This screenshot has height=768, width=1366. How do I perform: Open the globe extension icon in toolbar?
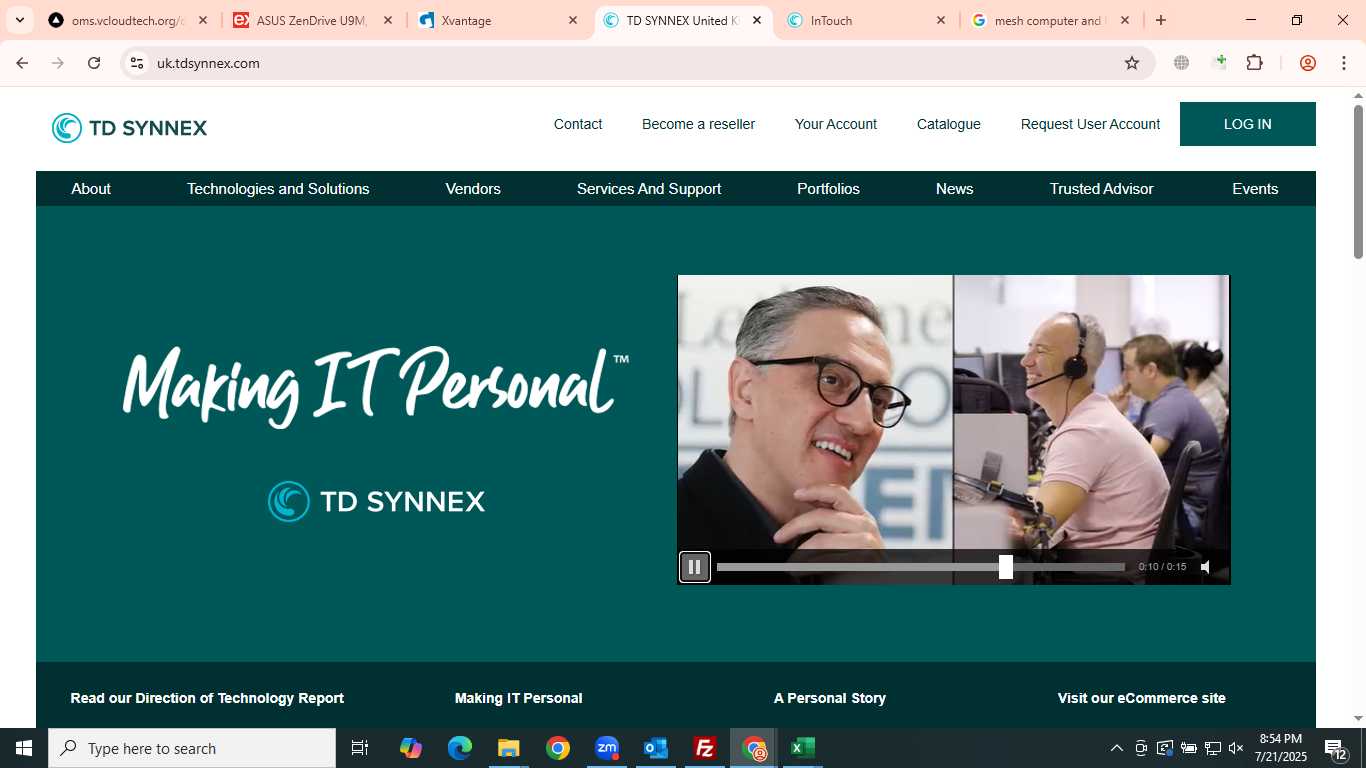click(x=1182, y=63)
